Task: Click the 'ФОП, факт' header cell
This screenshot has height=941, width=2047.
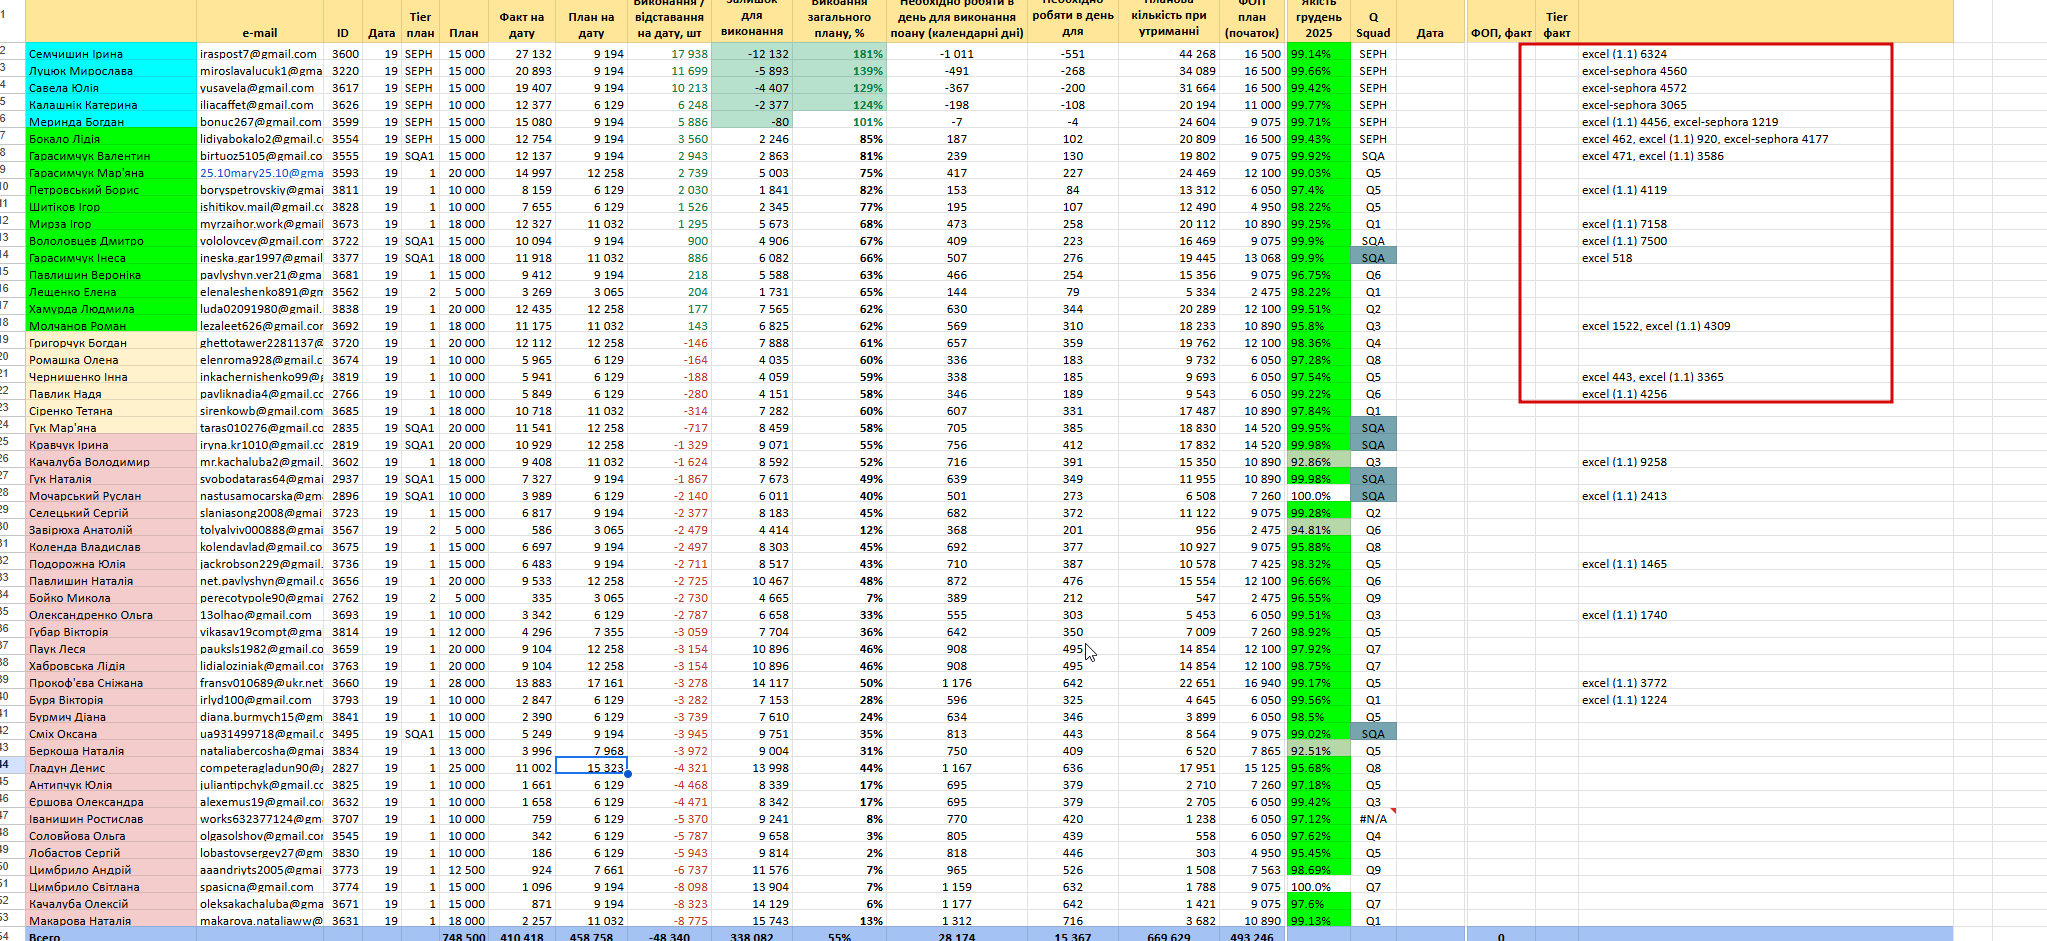Action: click(x=1501, y=33)
